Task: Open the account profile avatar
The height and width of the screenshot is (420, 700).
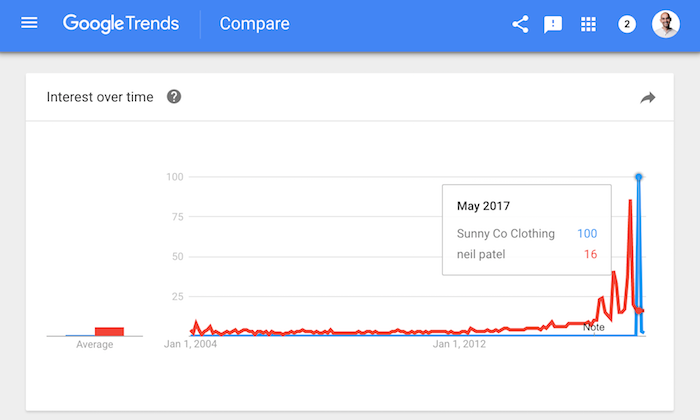Action: coord(665,24)
